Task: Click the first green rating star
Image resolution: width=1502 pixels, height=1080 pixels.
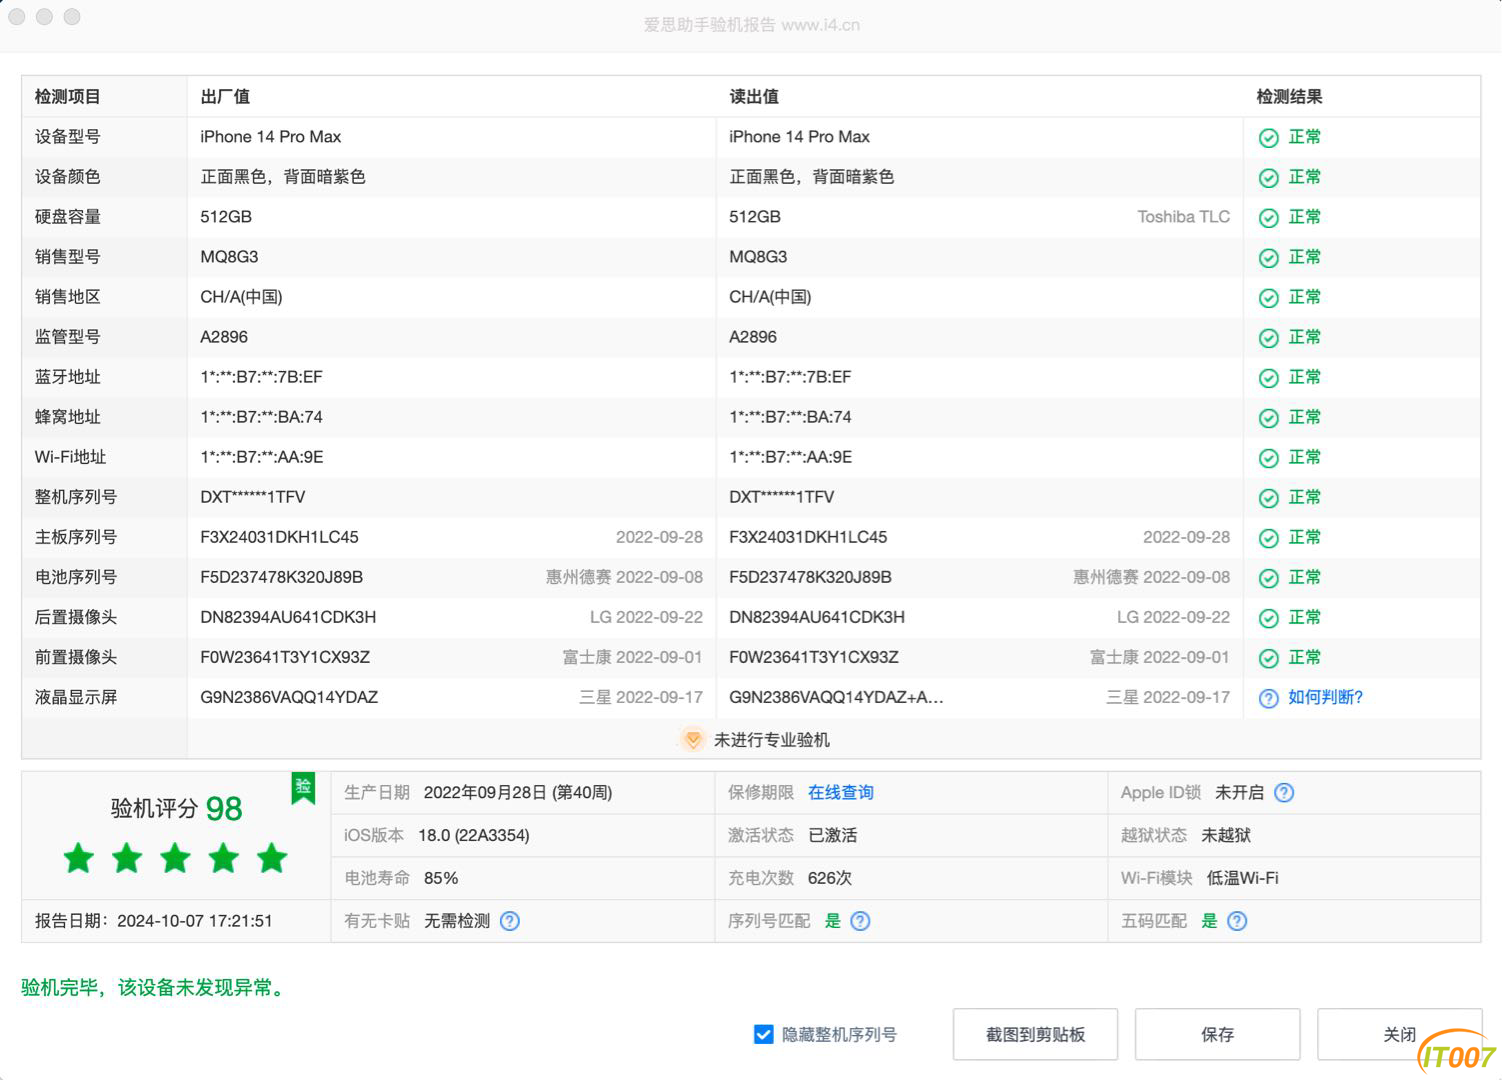Action: (x=79, y=858)
